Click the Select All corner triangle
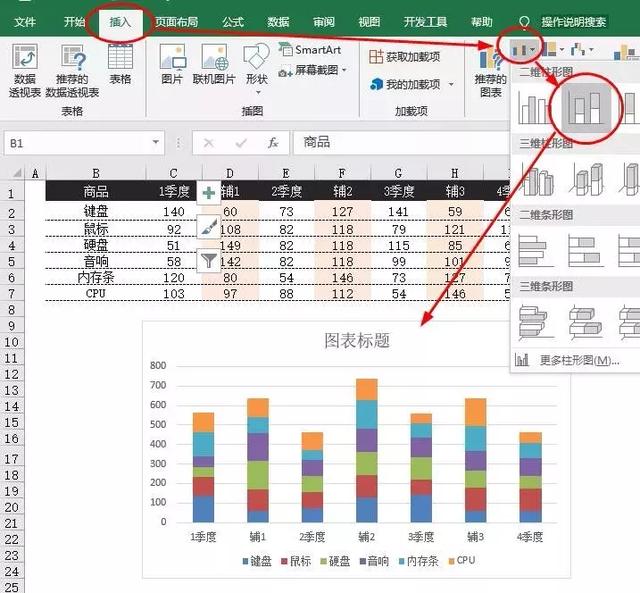Viewport: 640px width, 593px height. click(x=15, y=173)
